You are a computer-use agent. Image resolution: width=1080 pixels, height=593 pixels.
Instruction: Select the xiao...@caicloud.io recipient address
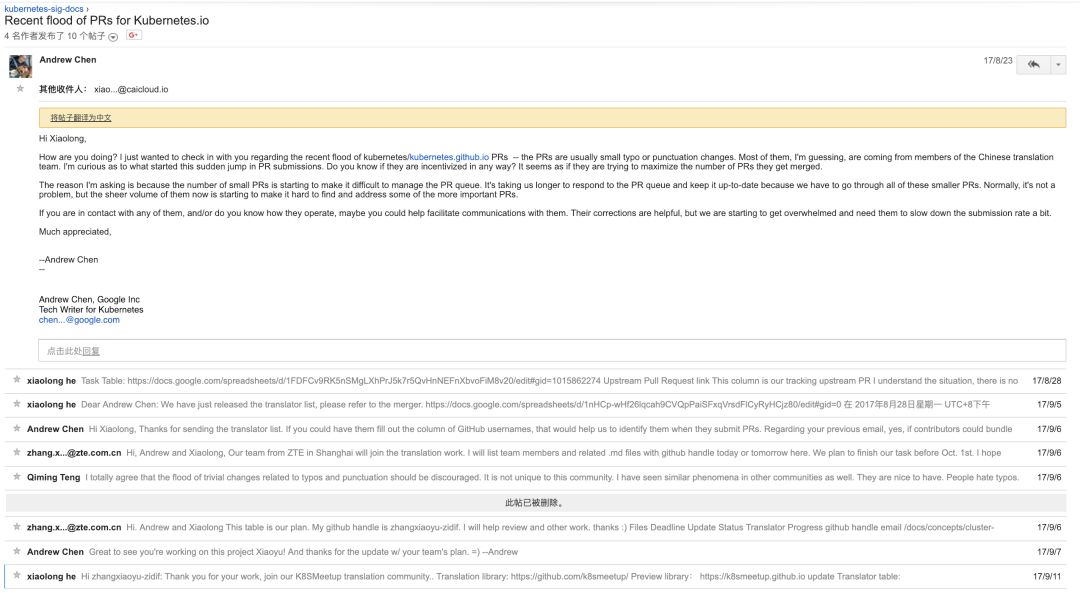coord(131,90)
